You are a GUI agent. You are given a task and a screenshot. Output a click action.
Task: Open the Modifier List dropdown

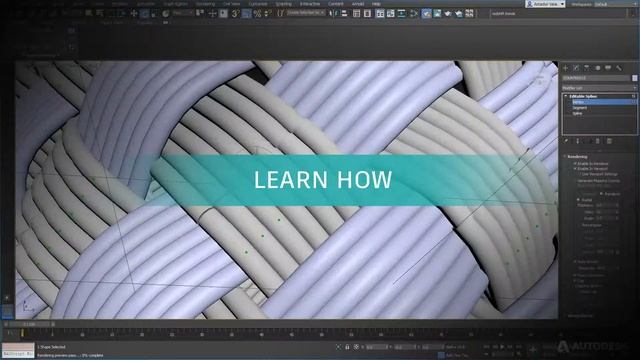point(599,88)
